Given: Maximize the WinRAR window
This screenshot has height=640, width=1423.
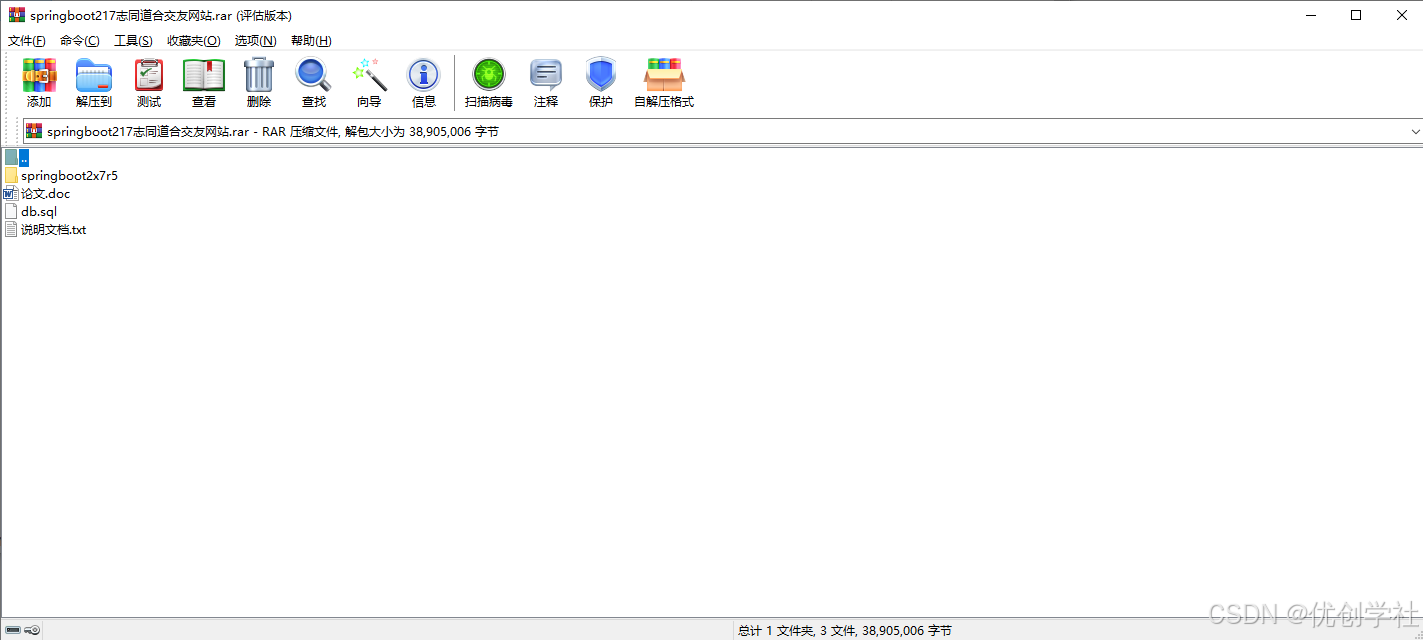Looking at the screenshot, I should tap(1356, 15).
